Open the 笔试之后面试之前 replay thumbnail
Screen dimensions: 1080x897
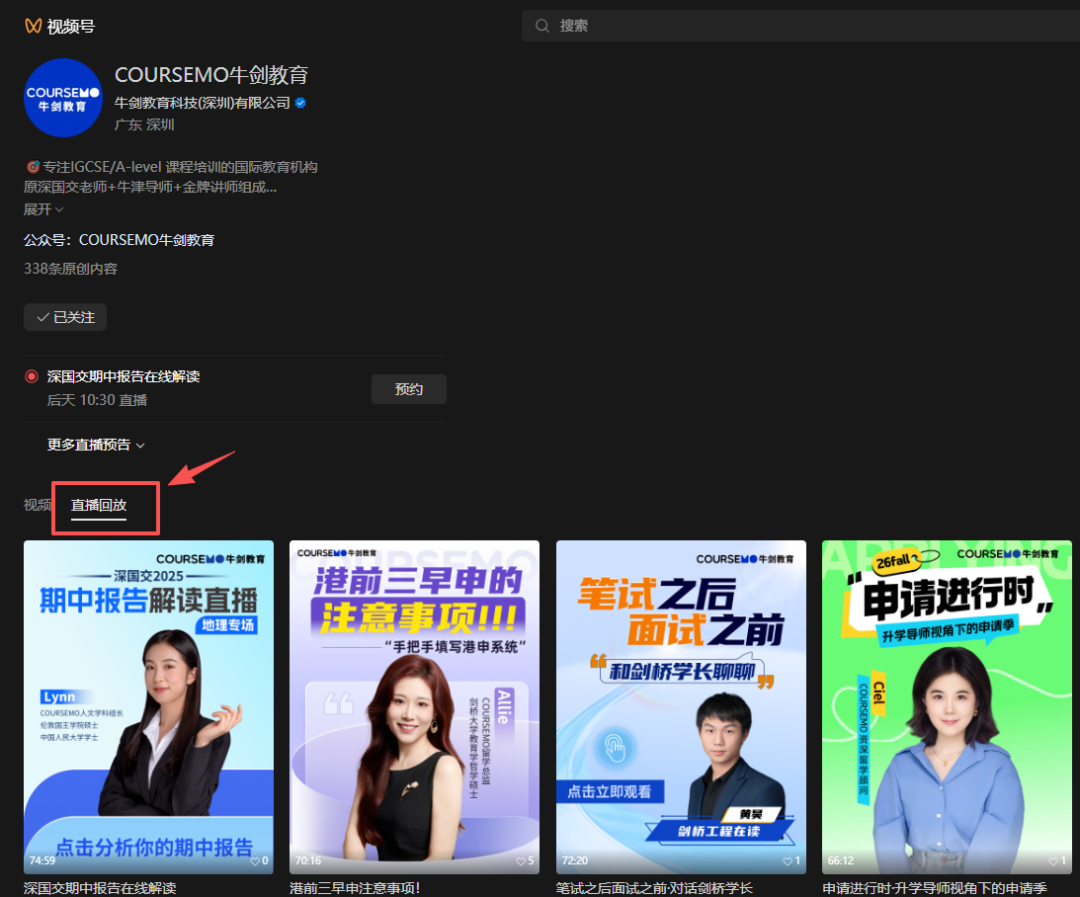pyautogui.click(x=681, y=707)
